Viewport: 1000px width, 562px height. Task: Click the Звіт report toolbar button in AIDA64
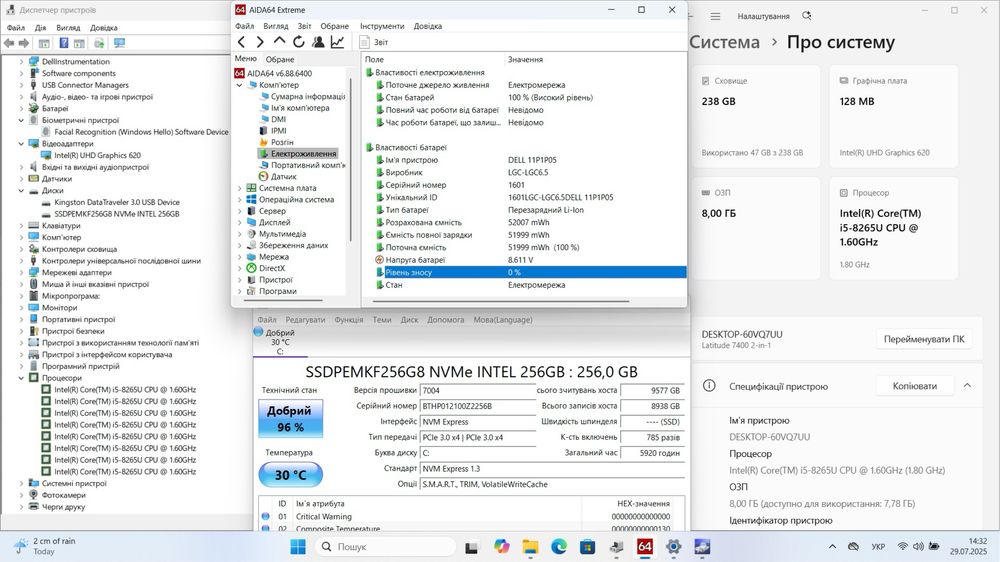click(x=374, y=42)
